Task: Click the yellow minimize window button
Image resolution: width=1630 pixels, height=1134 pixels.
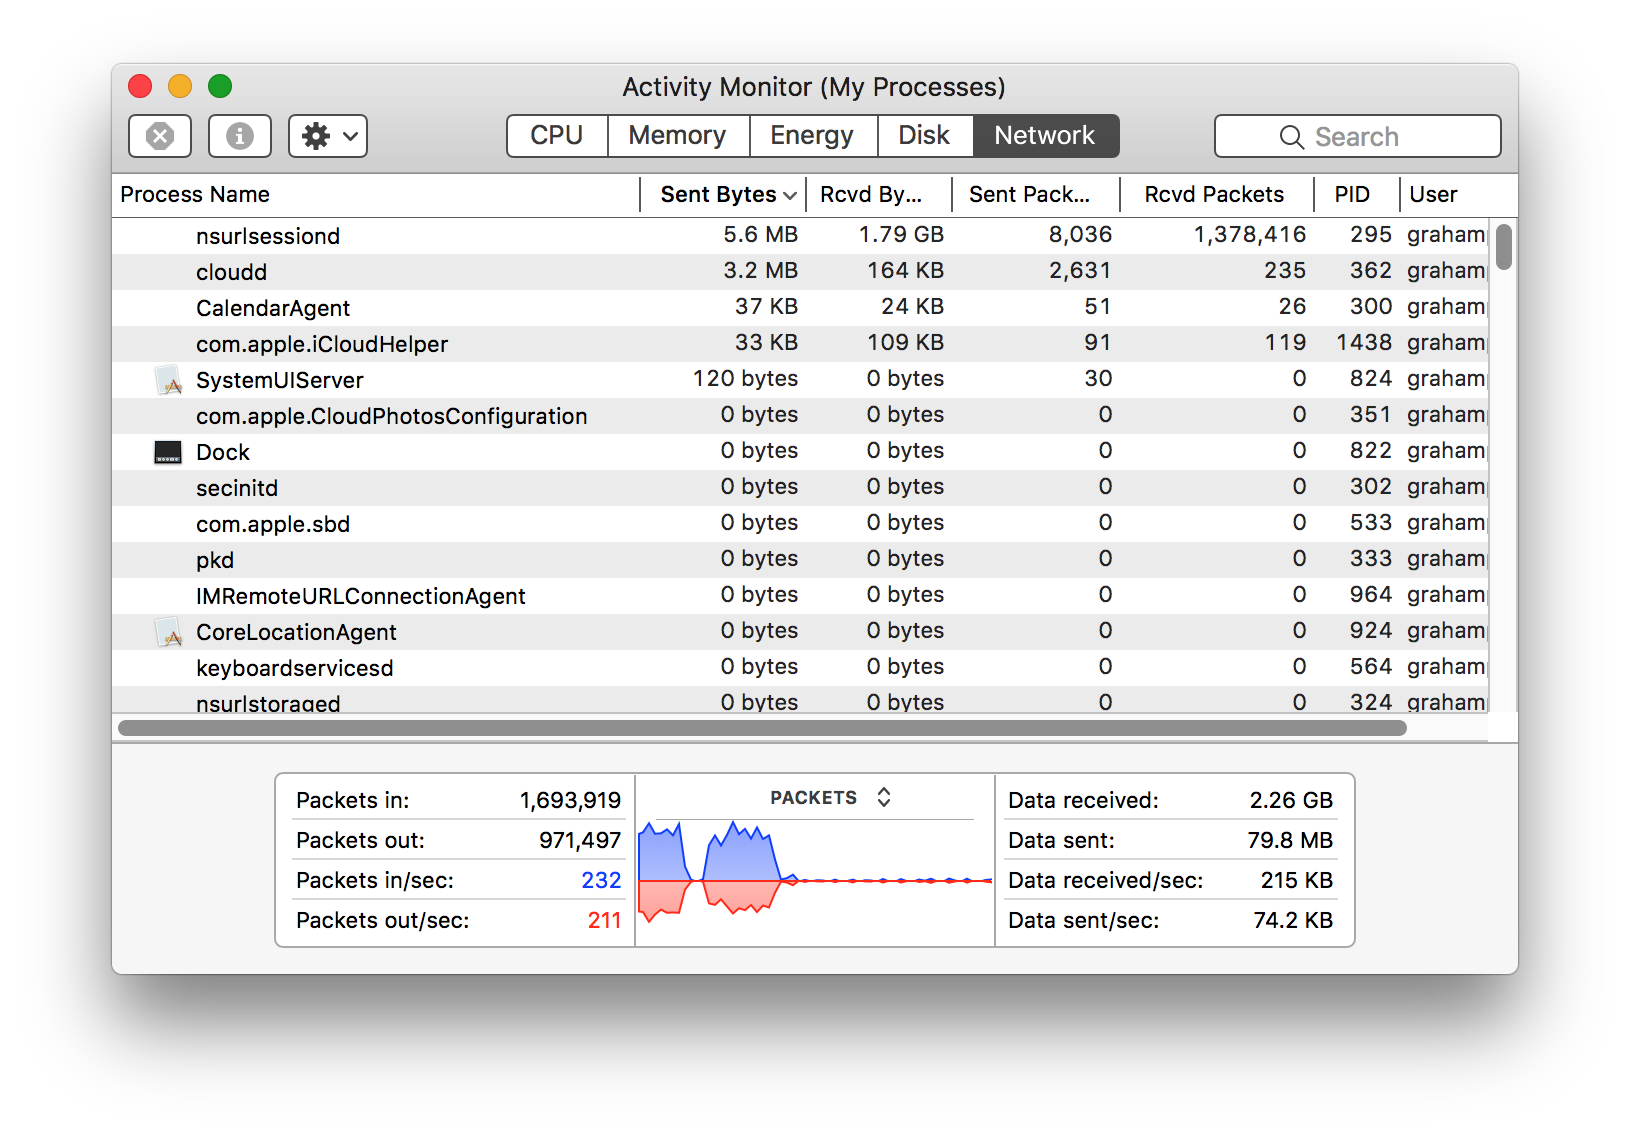Action: [x=180, y=86]
